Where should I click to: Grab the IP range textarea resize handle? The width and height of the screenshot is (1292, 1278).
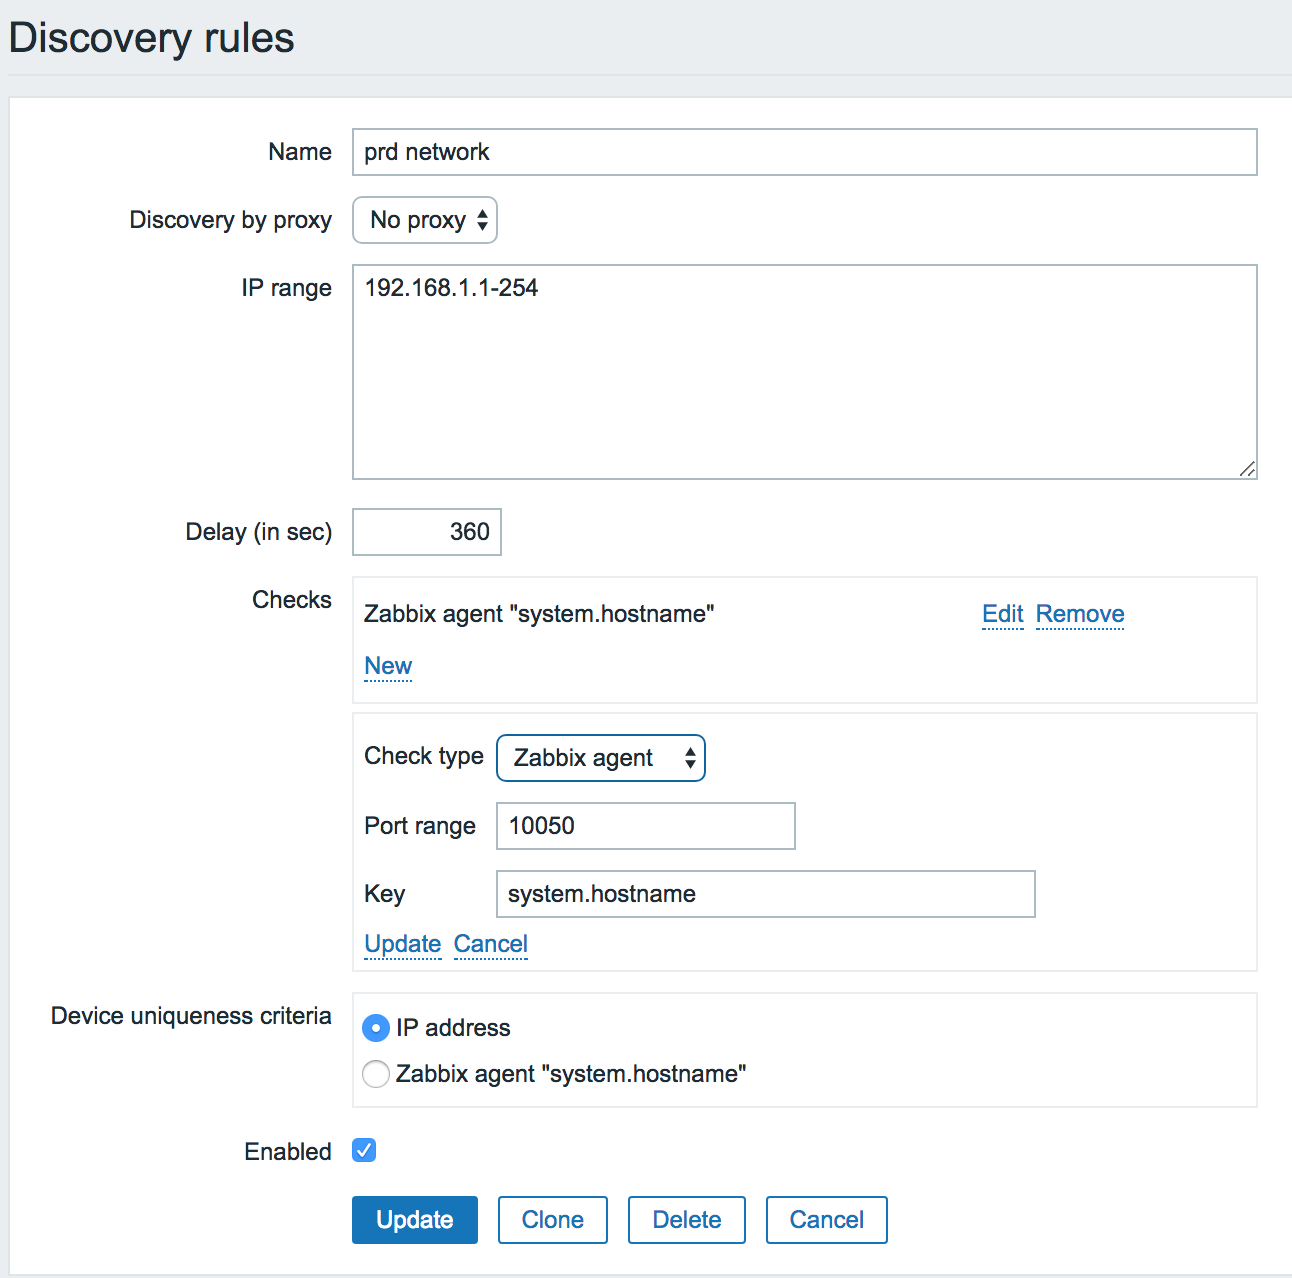(1247, 469)
